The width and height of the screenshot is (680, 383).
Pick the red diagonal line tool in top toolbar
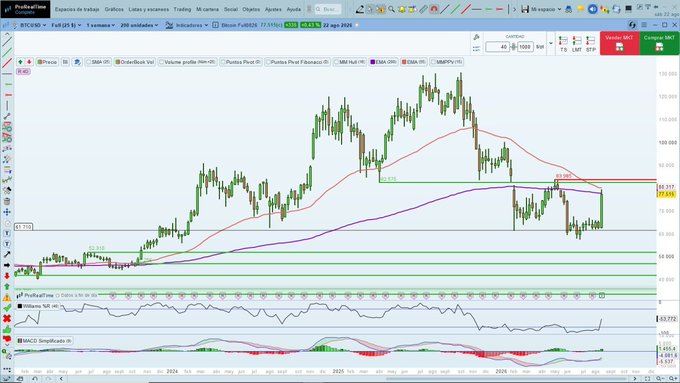pos(466,9)
